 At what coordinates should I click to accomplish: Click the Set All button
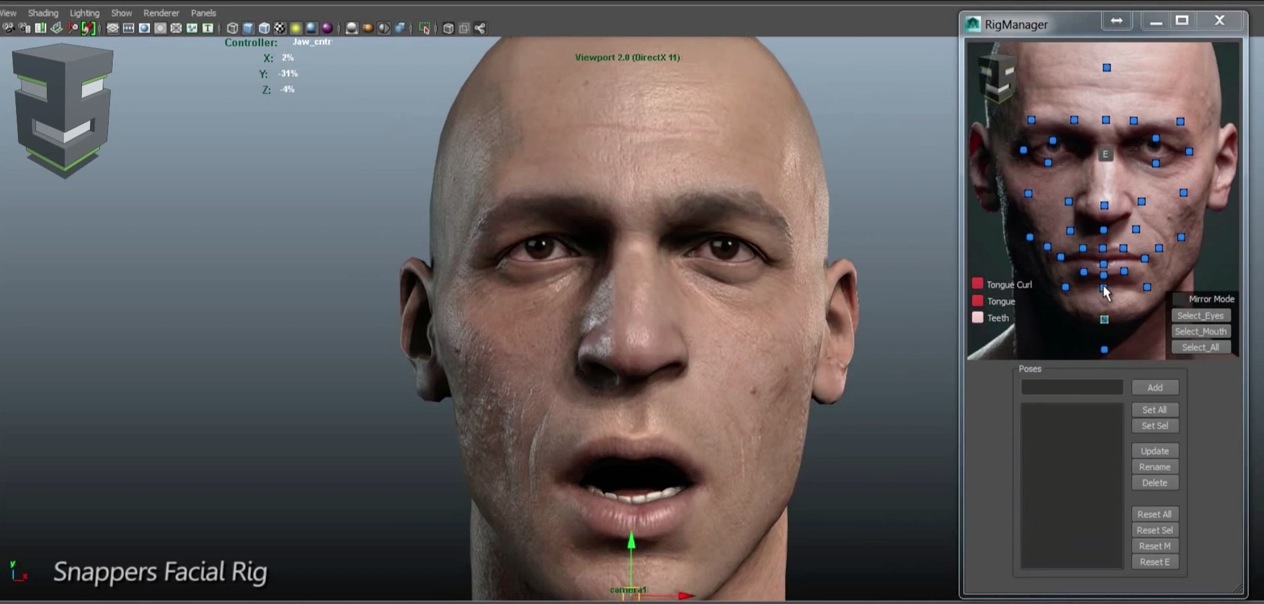(x=1155, y=410)
